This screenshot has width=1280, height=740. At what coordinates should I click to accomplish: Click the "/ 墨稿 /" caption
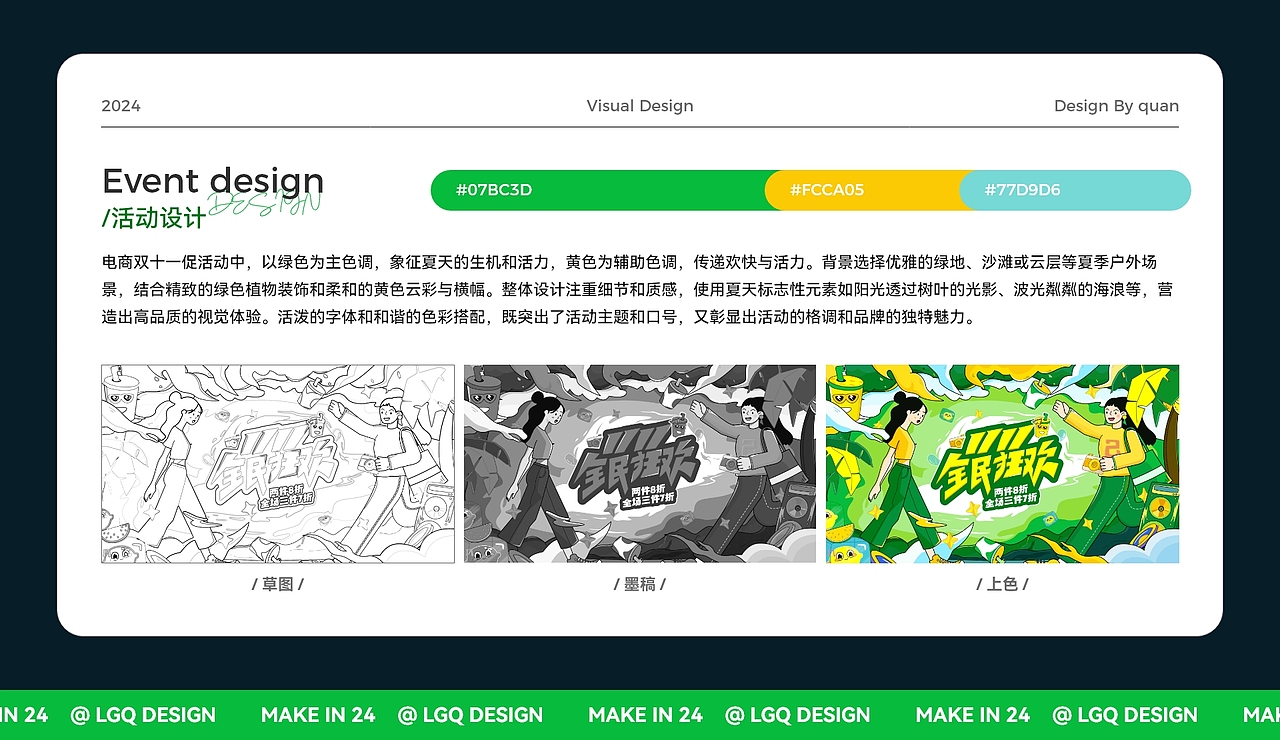640,584
